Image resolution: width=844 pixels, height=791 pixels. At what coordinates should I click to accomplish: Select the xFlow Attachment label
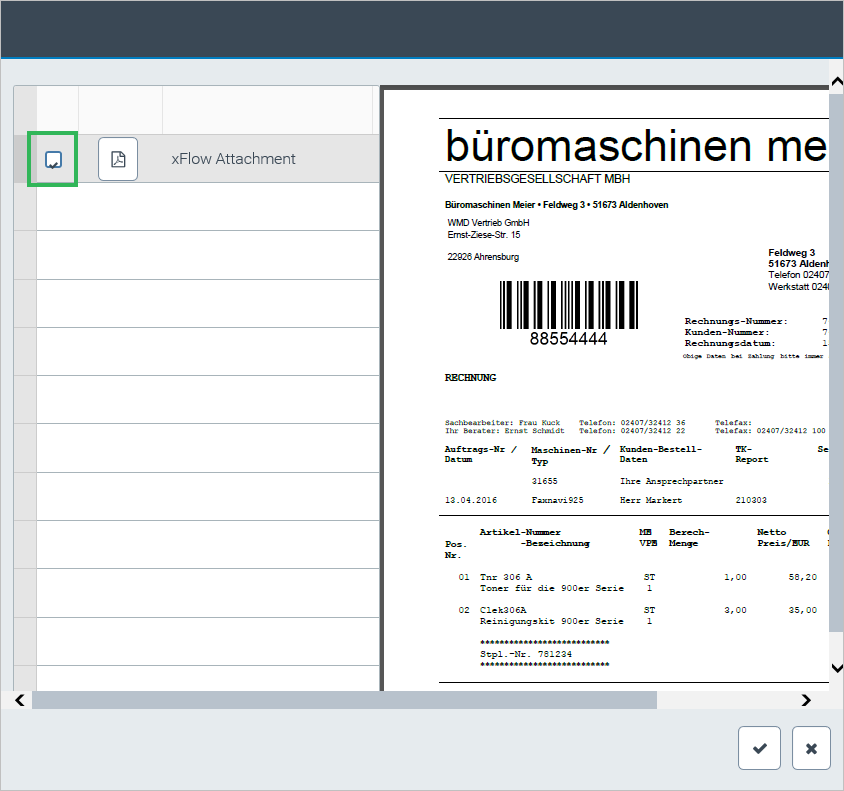pos(233,159)
